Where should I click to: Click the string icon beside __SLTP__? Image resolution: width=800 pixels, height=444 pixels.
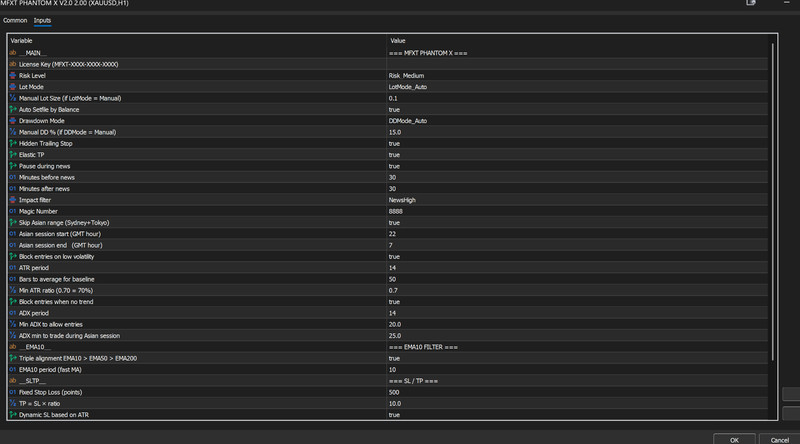13,381
